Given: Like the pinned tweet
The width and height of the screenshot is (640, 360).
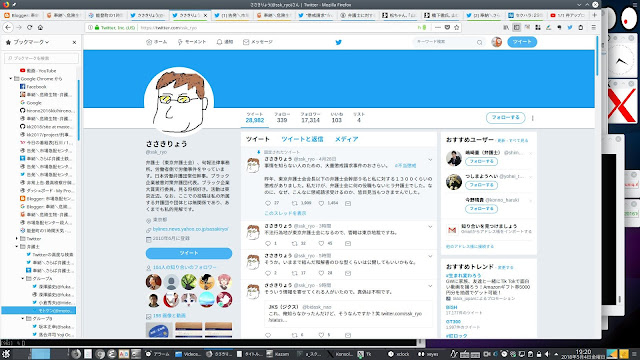Looking at the screenshot, I should (x=322, y=203).
